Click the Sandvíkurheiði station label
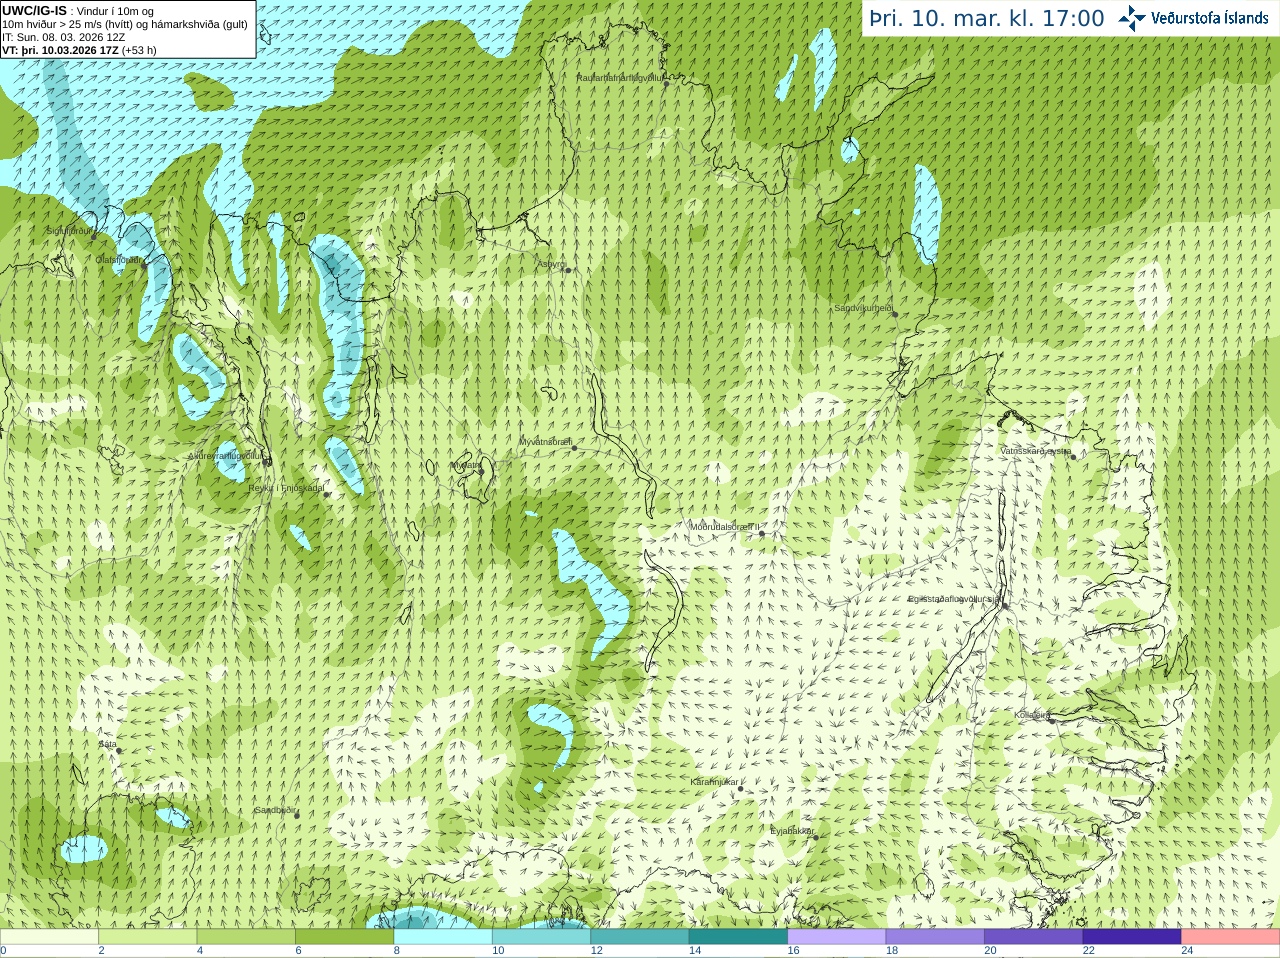This screenshot has height=958, width=1280. click(864, 308)
